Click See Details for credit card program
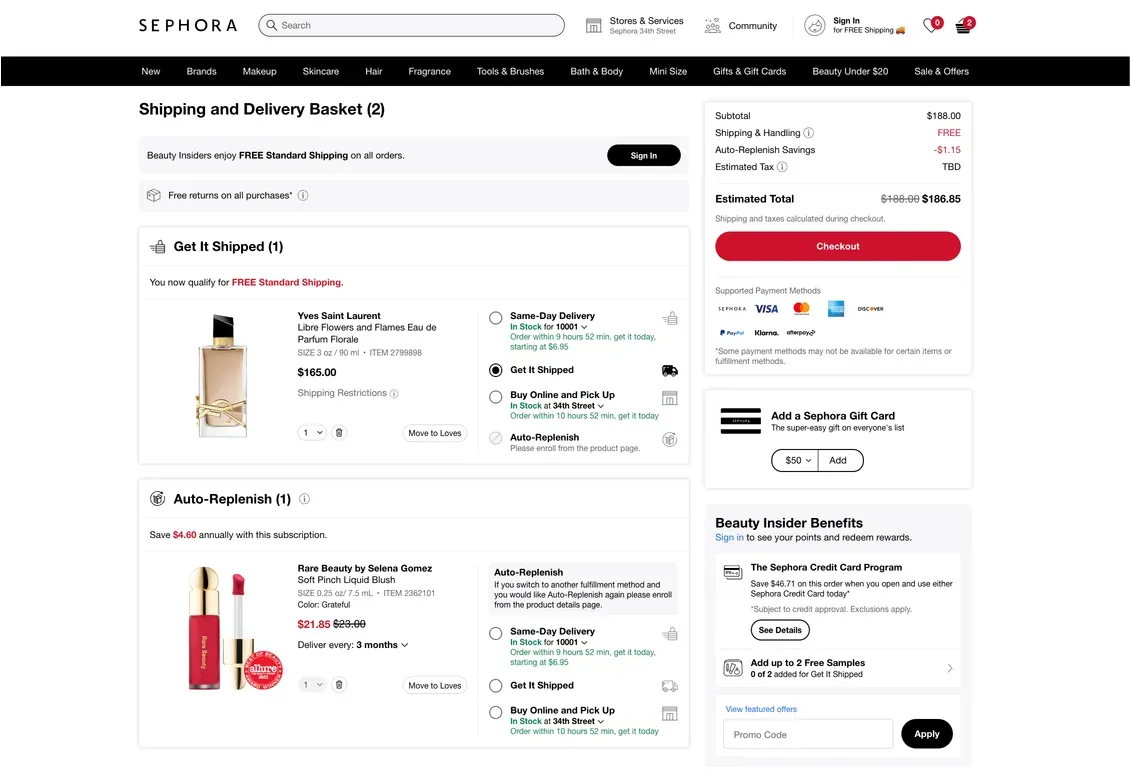The width and height of the screenshot is (1130, 773). 780,630
